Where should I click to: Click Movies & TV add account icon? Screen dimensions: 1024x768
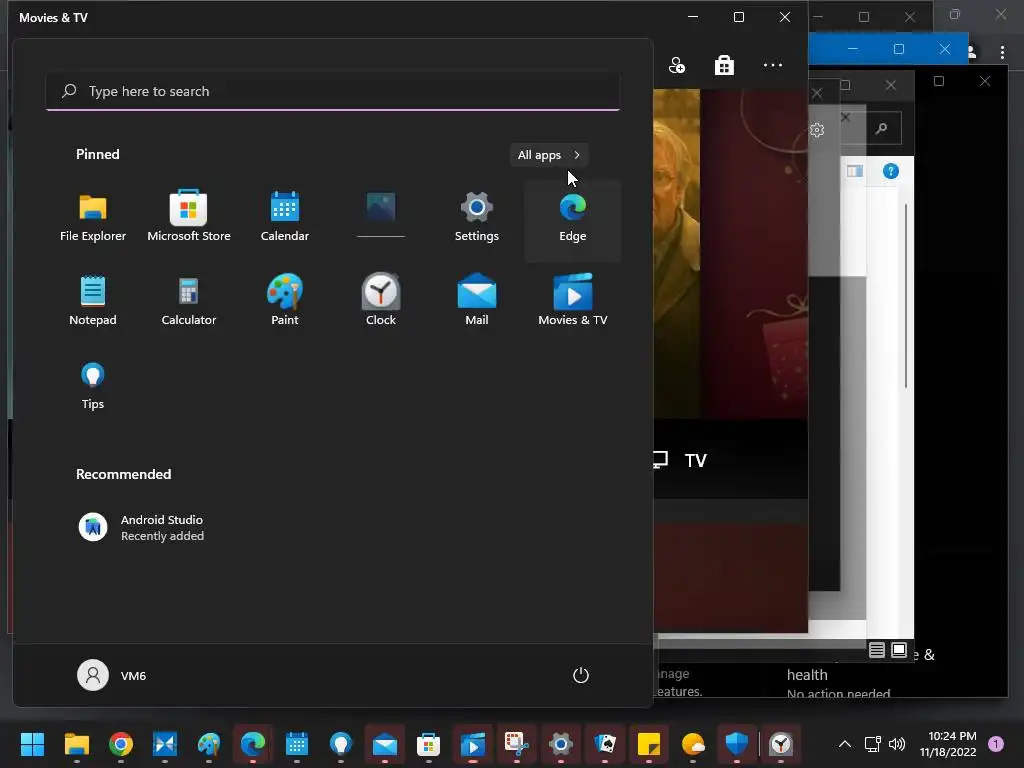click(677, 65)
